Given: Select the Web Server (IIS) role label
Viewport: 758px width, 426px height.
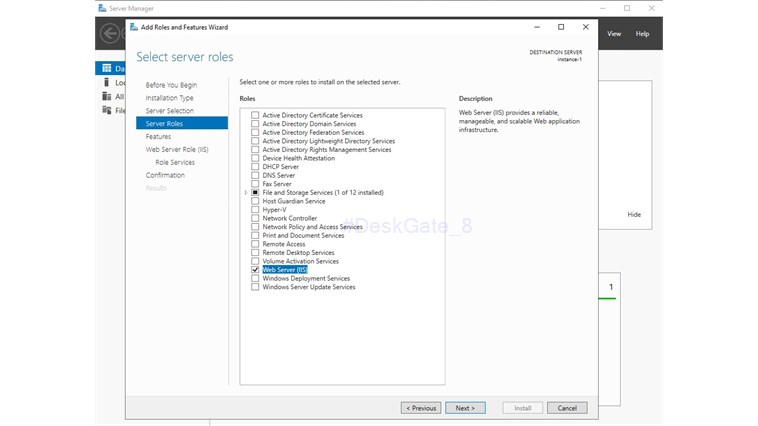Looking at the screenshot, I should (x=285, y=270).
